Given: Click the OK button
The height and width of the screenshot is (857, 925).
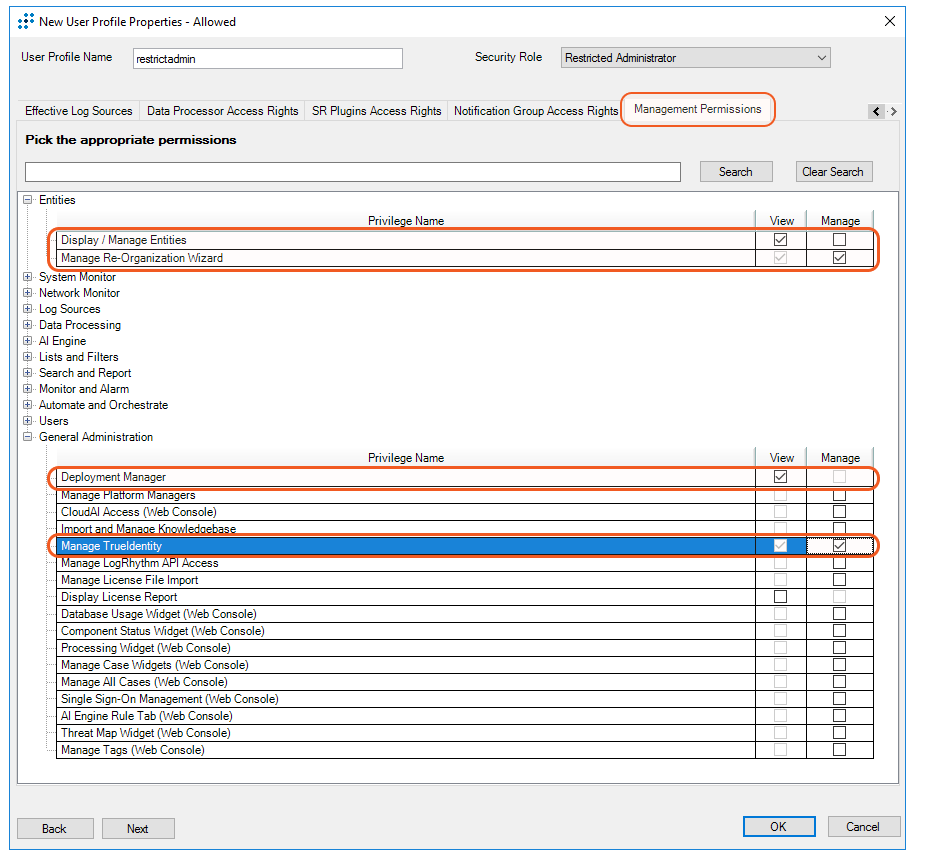Looking at the screenshot, I should pos(778,827).
